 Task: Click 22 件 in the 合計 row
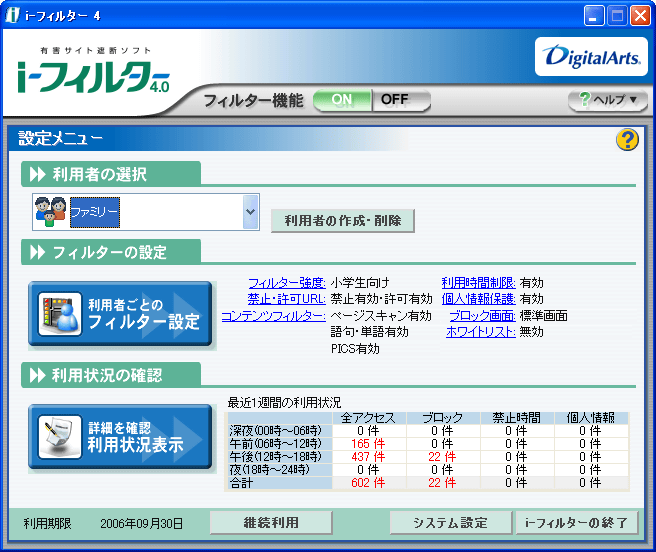click(x=442, y=483)
